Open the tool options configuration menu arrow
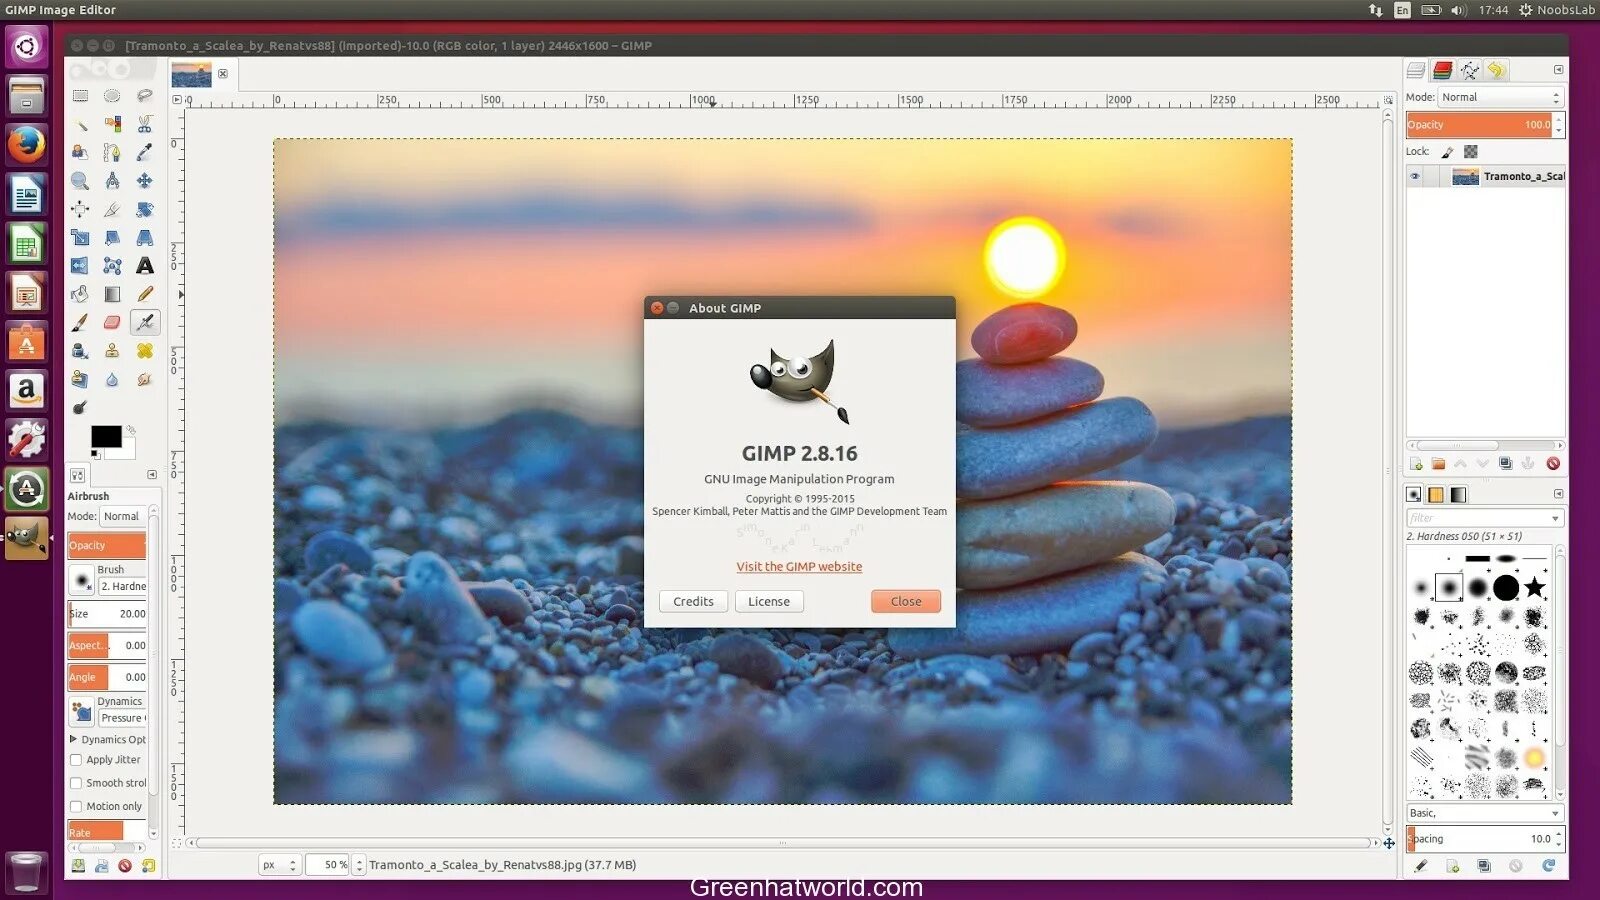 coord(152,475)
